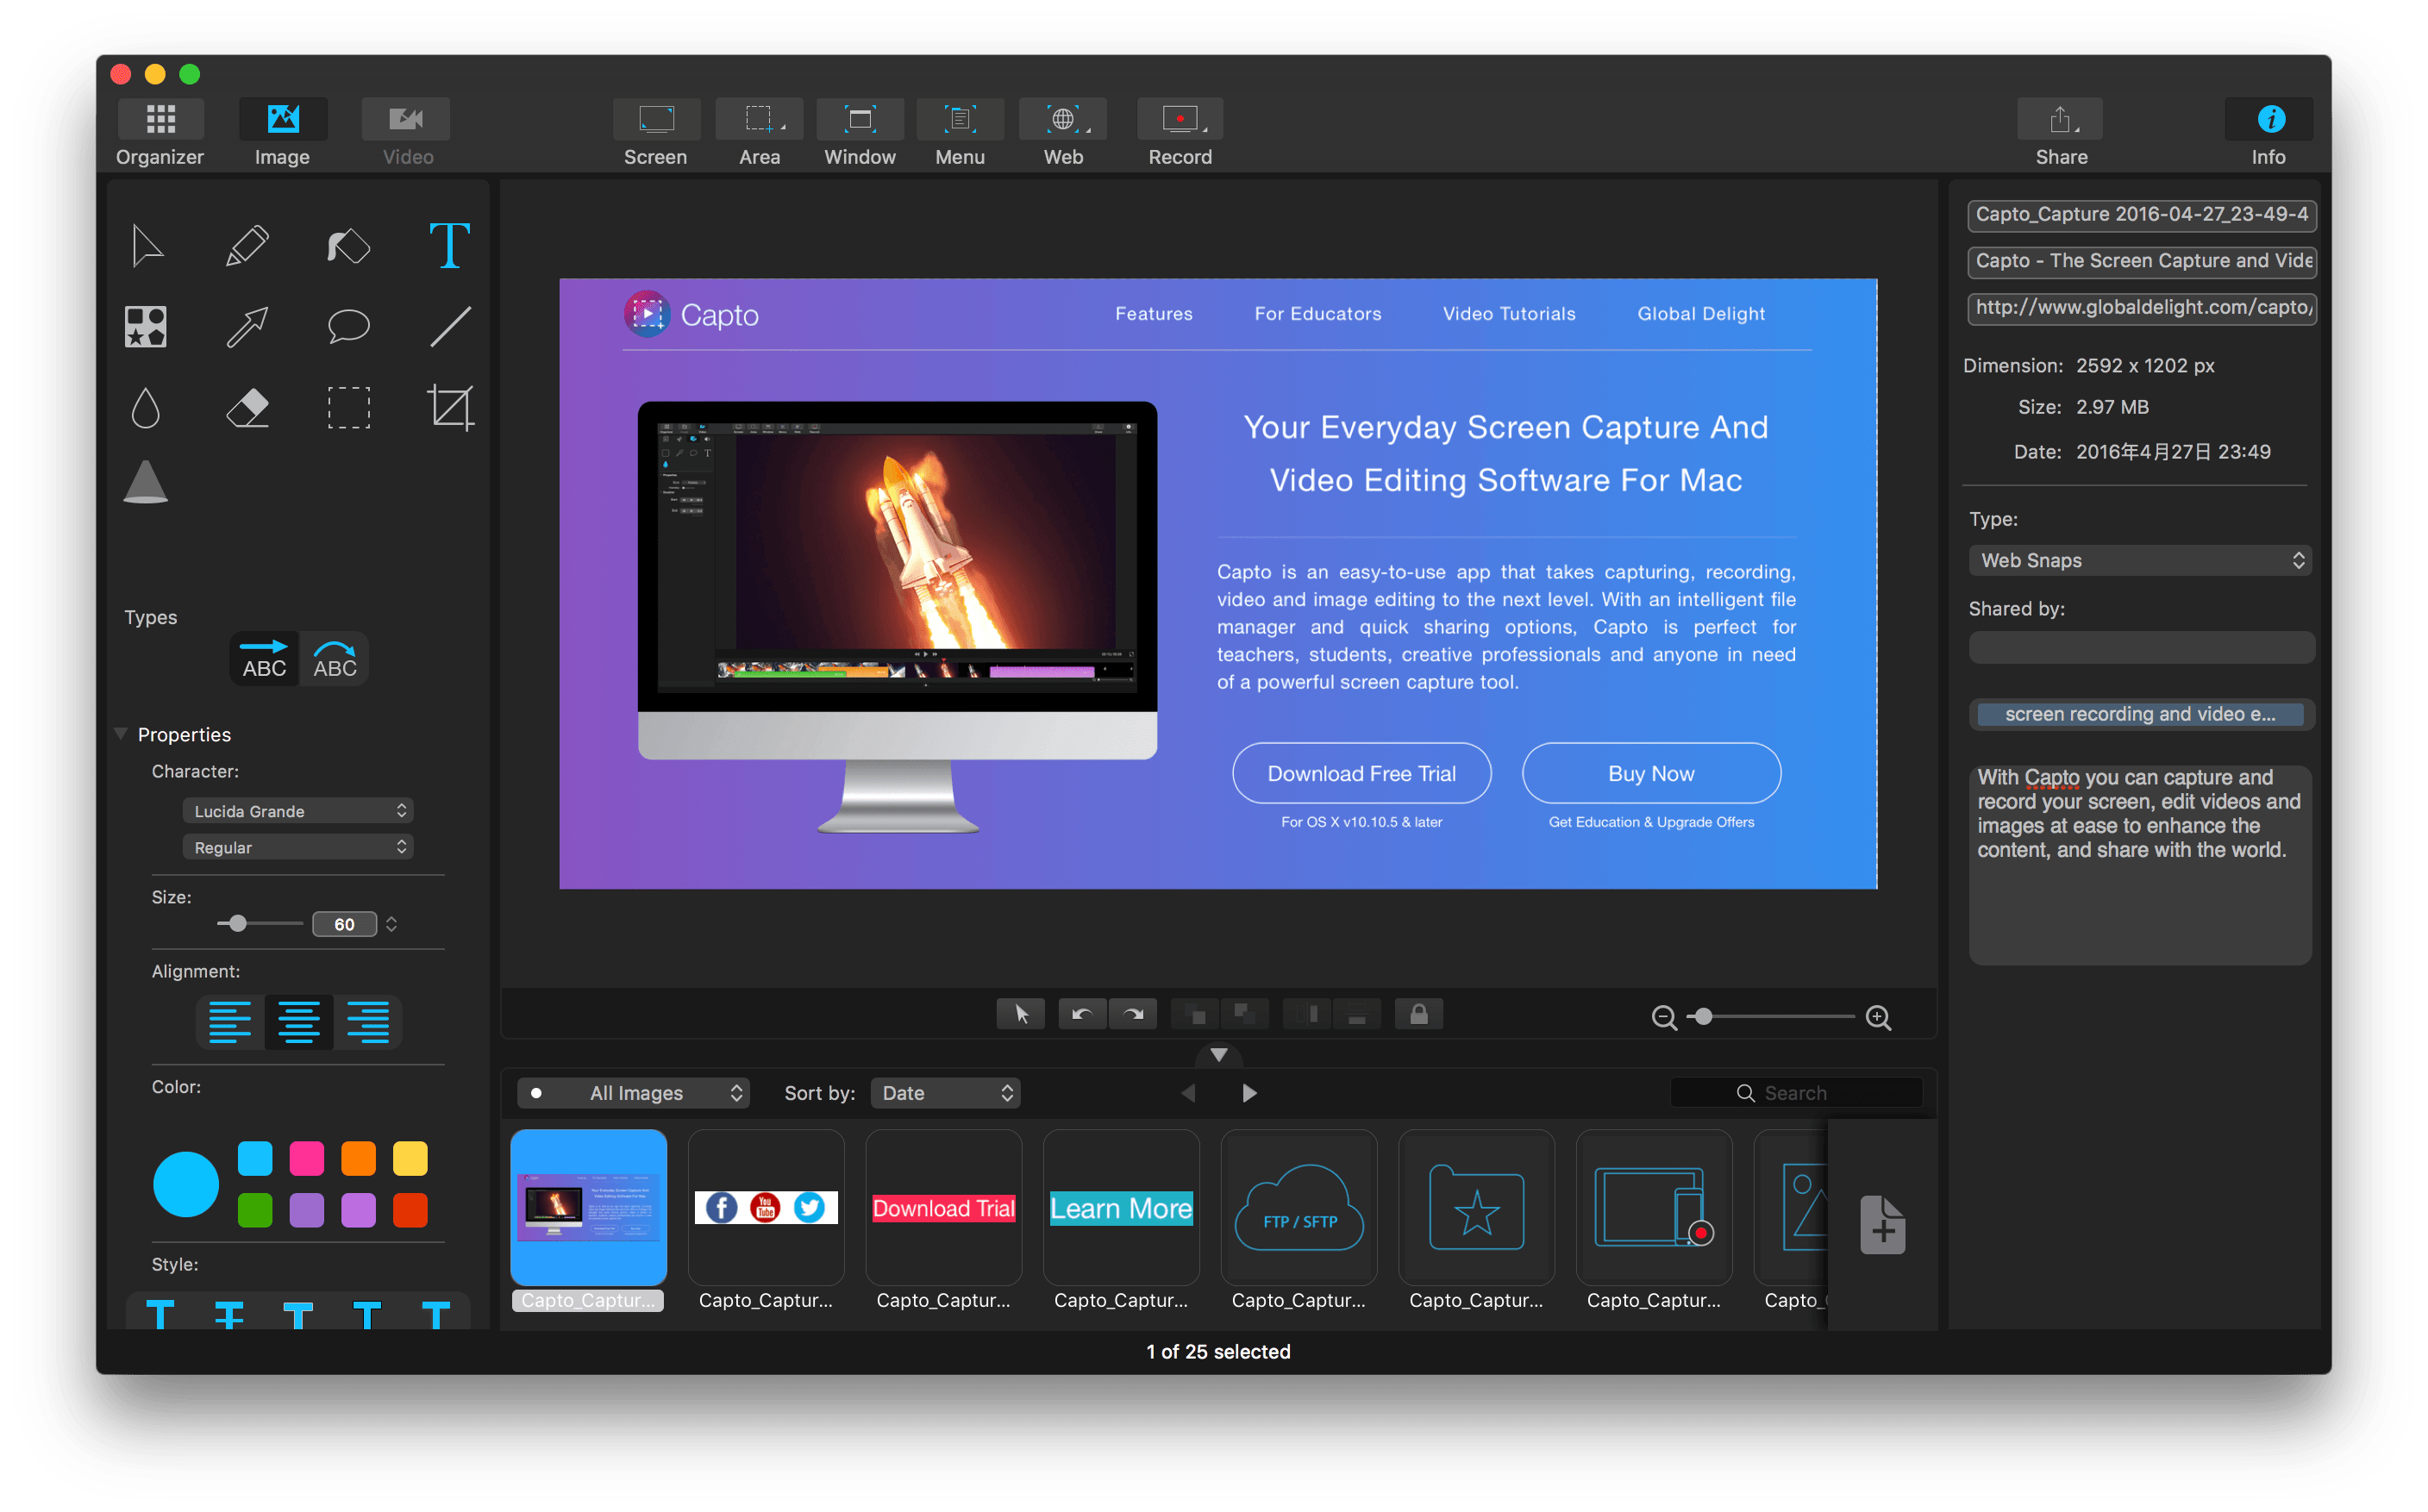
Task: Choose the straight ABC text type
Action: [264, 659]
